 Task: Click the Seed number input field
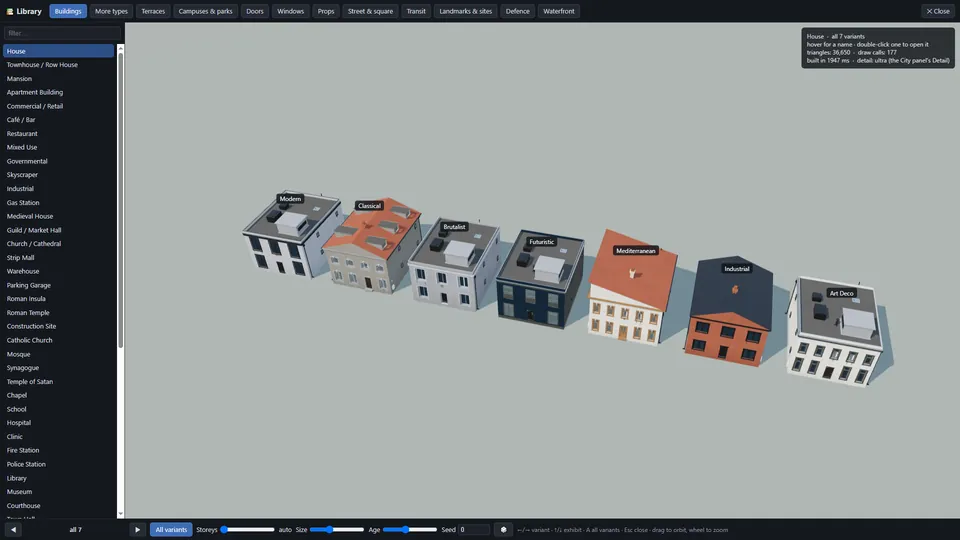coord(474,530)
